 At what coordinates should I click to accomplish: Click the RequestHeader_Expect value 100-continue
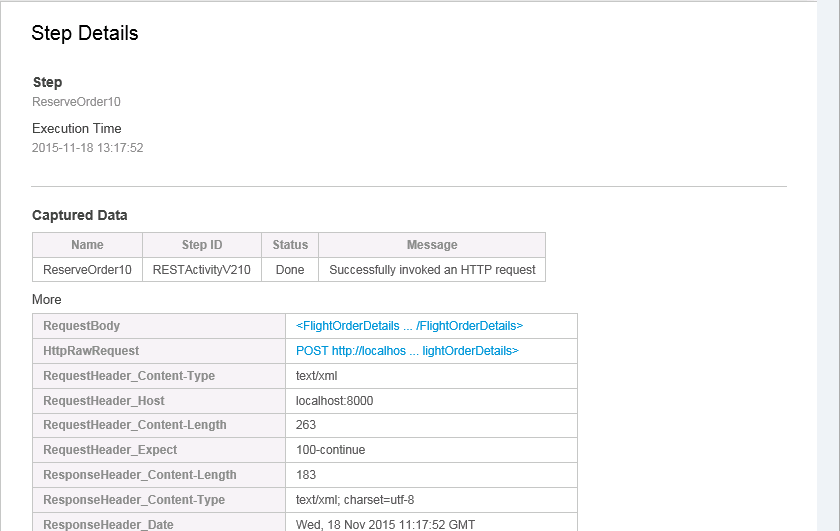coord(331,450)
